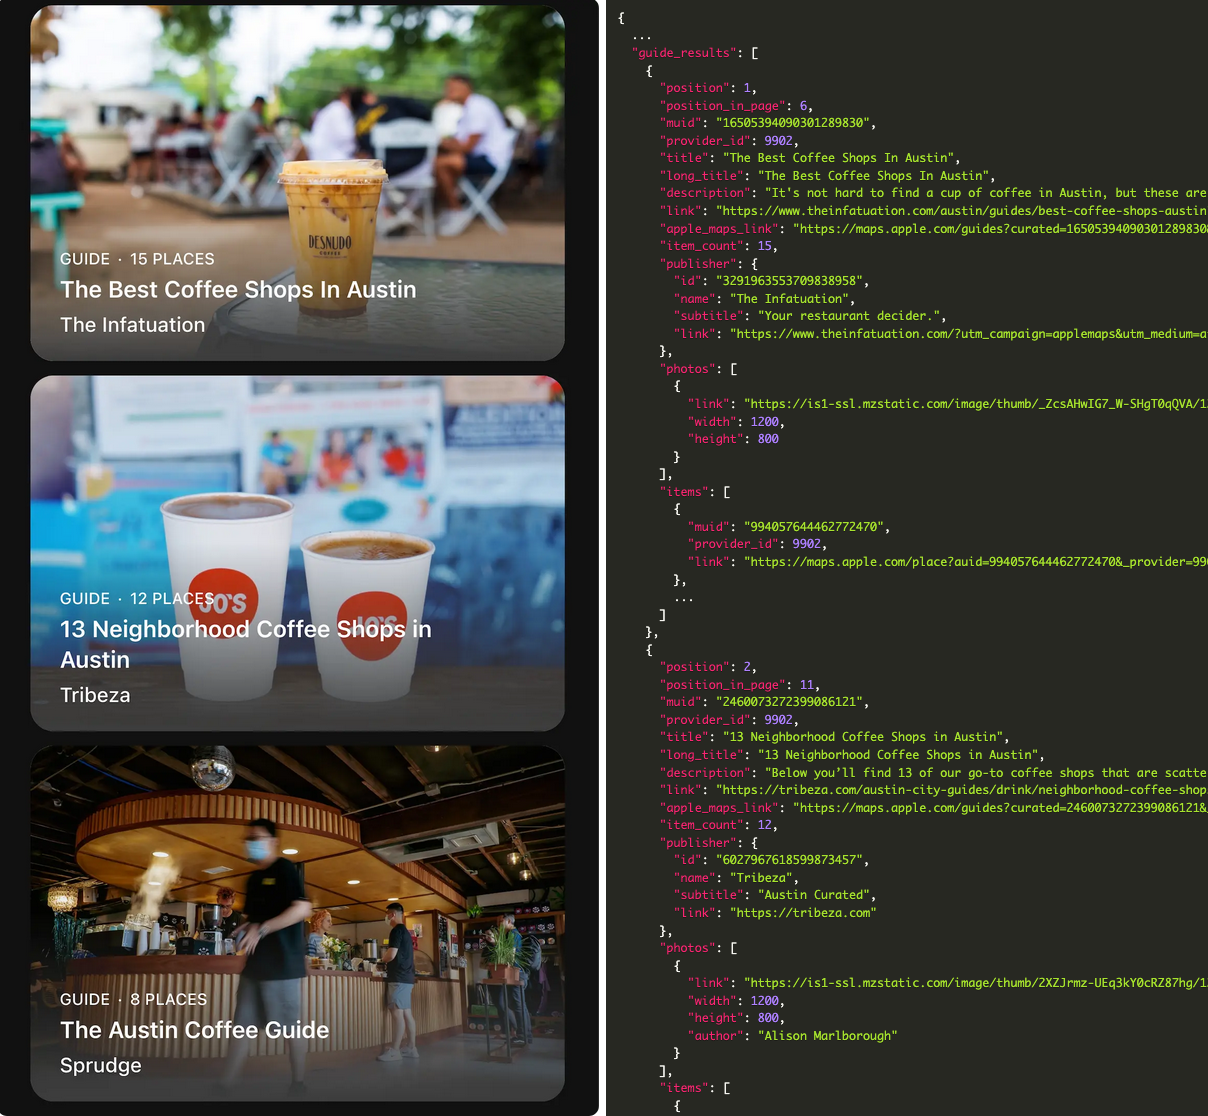Click publisher "name": "The Infatuation" line
1208x1116 pixels.
(765, 299)
